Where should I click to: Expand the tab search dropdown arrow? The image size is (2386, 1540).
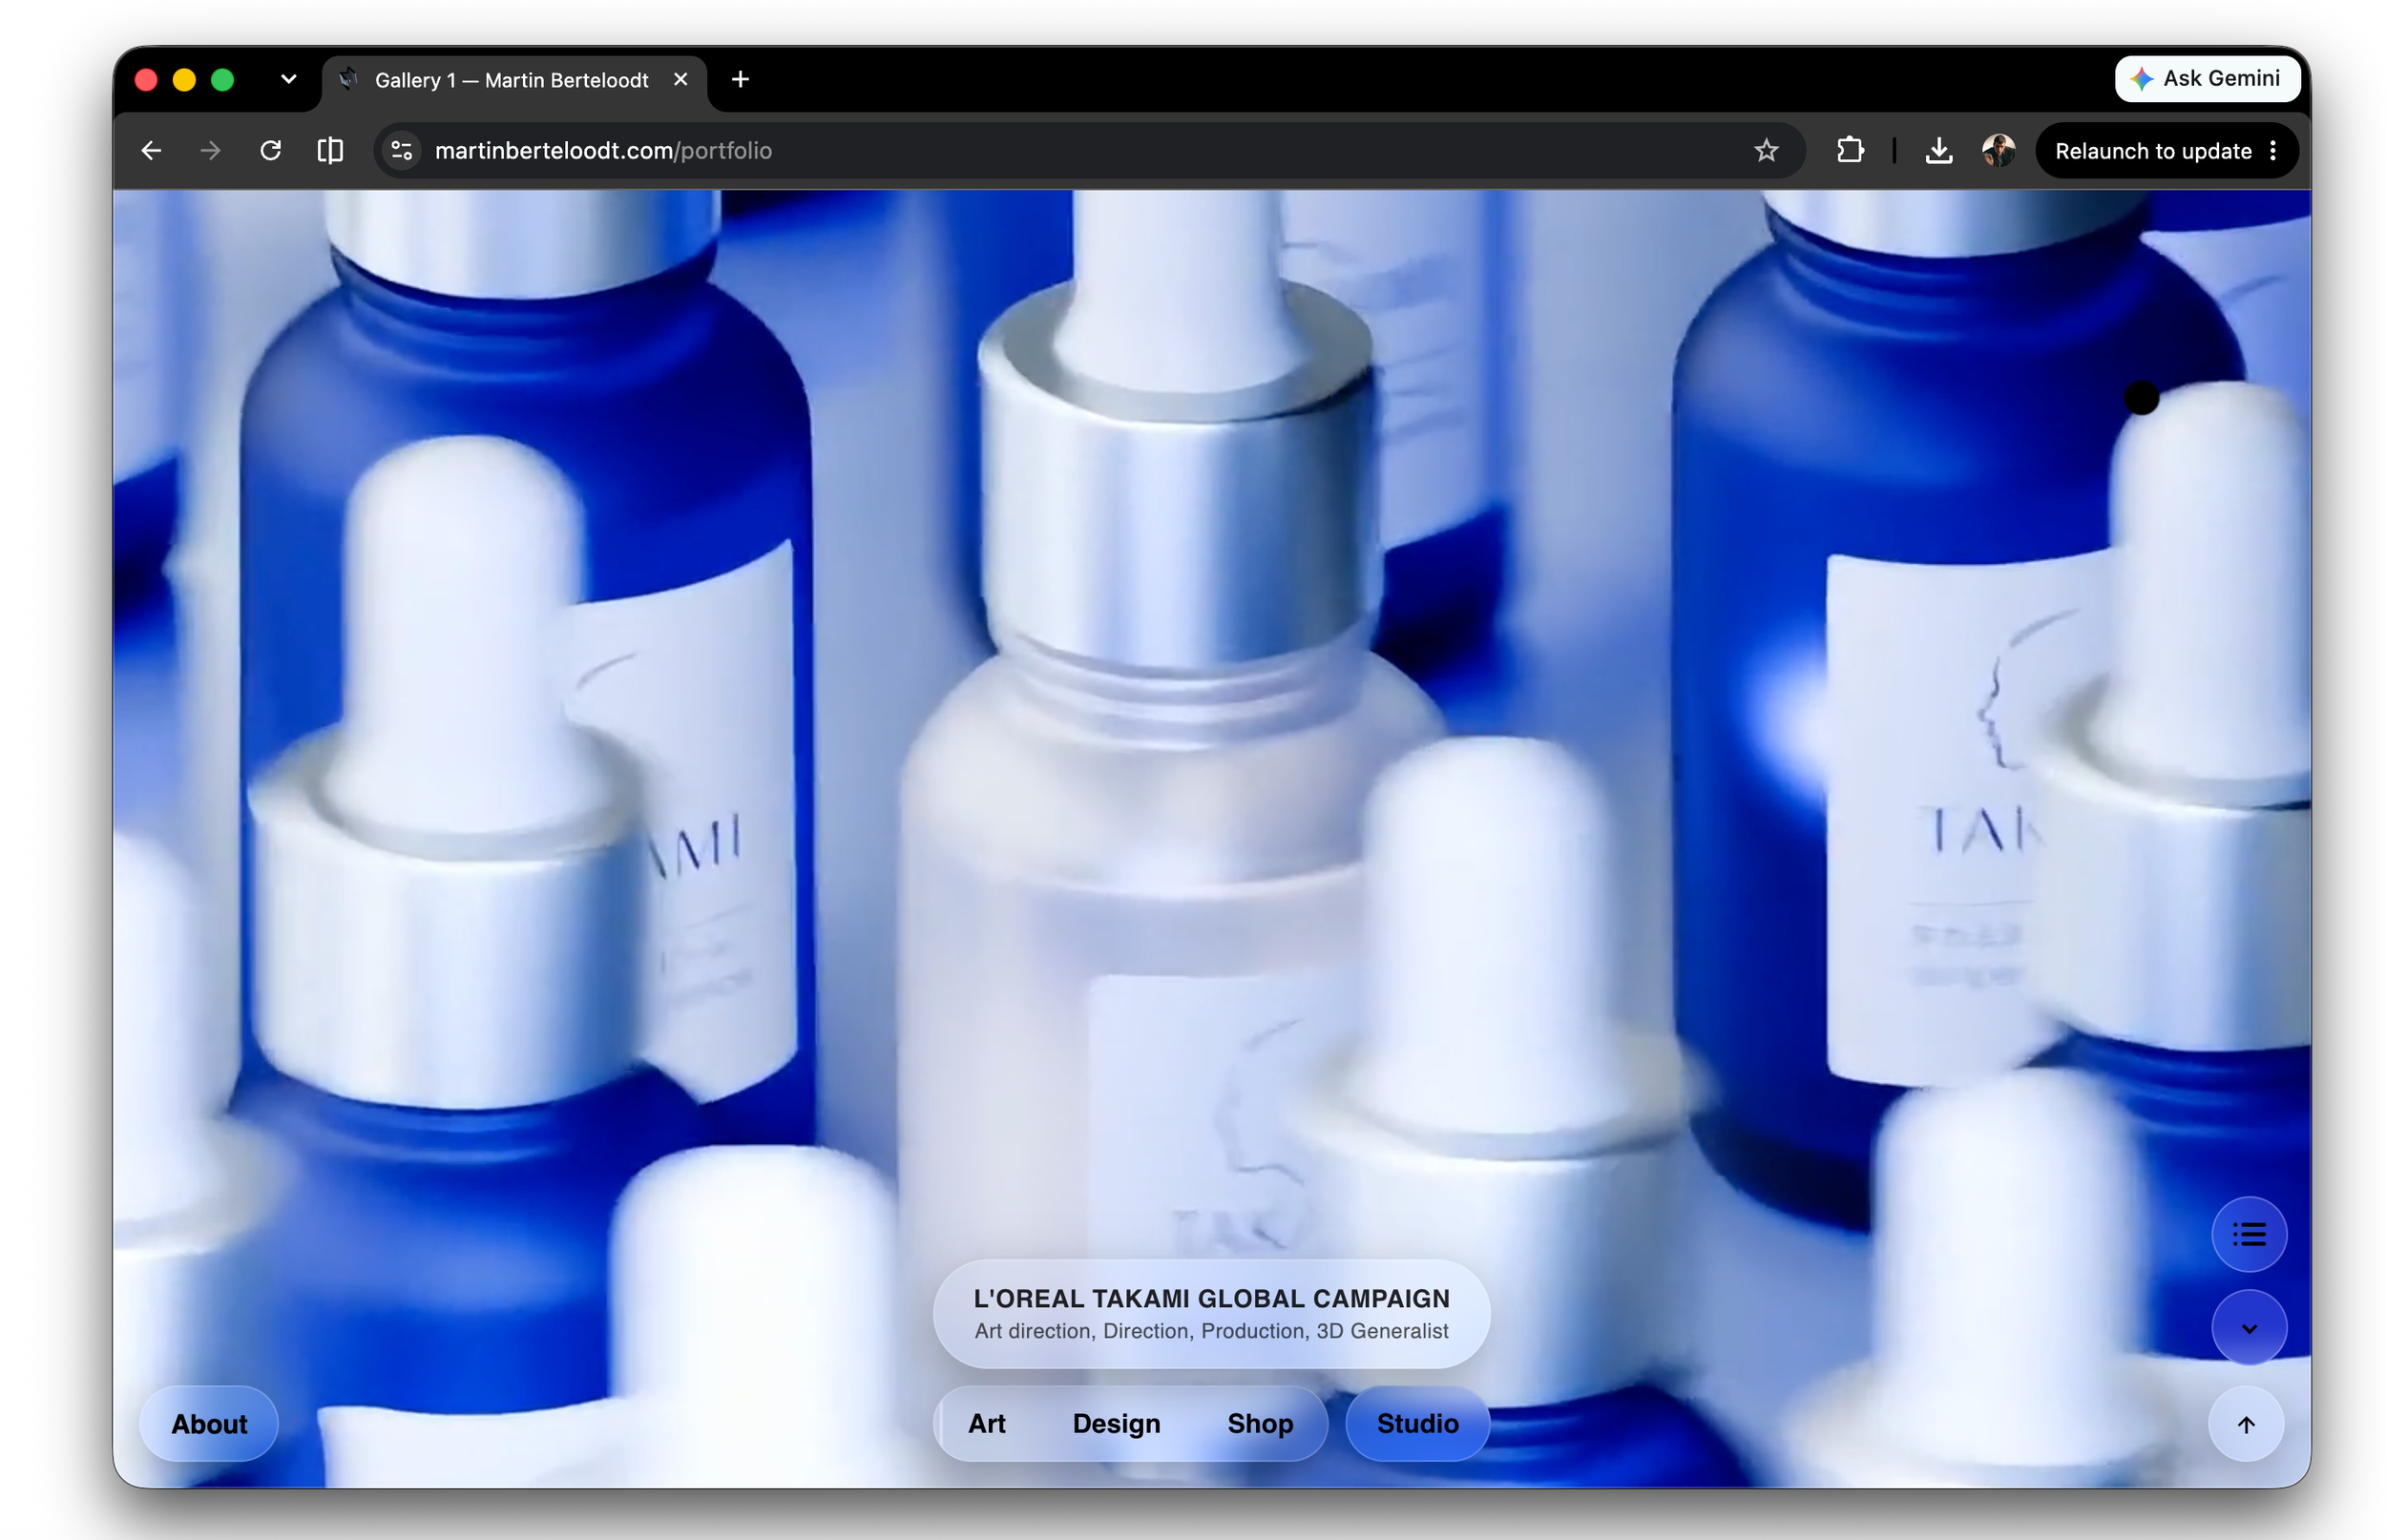(288, 79)
